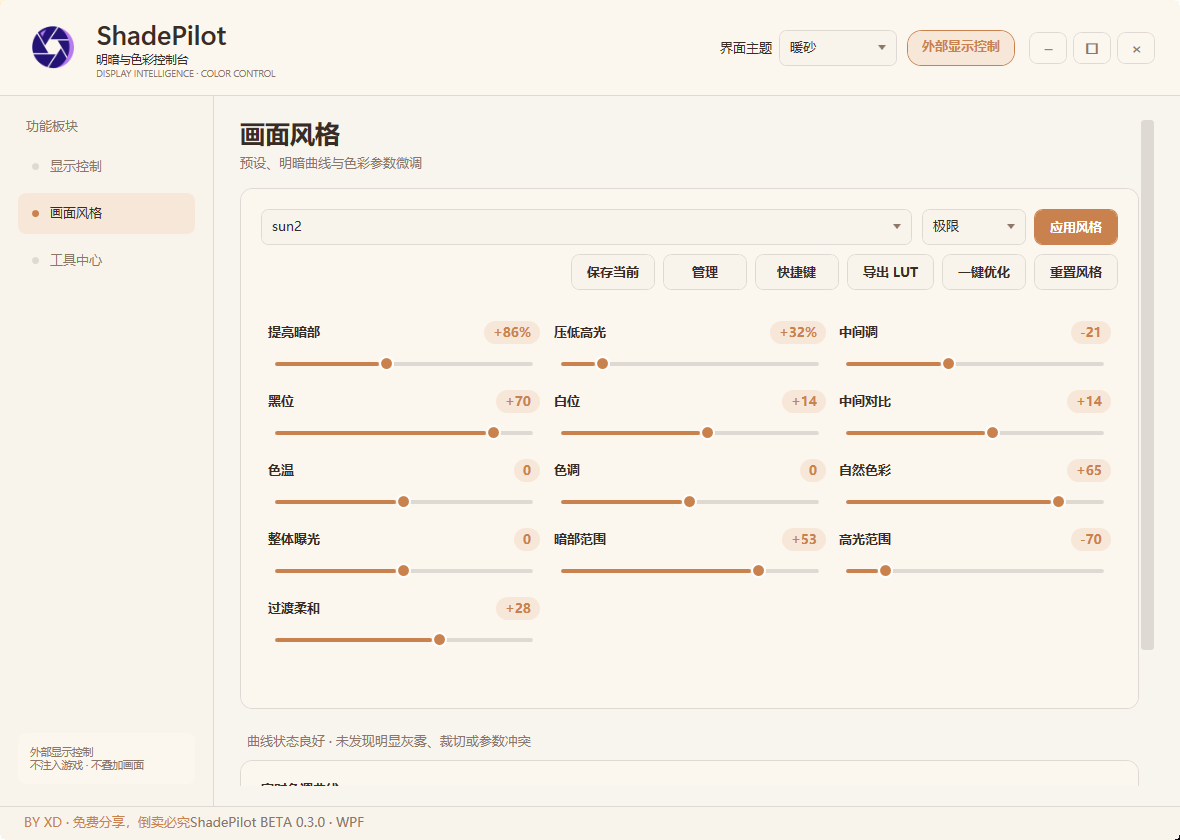Click the 高光范围 slider handle
Screen dimensions: 1180x840
[x=886, y=571]
